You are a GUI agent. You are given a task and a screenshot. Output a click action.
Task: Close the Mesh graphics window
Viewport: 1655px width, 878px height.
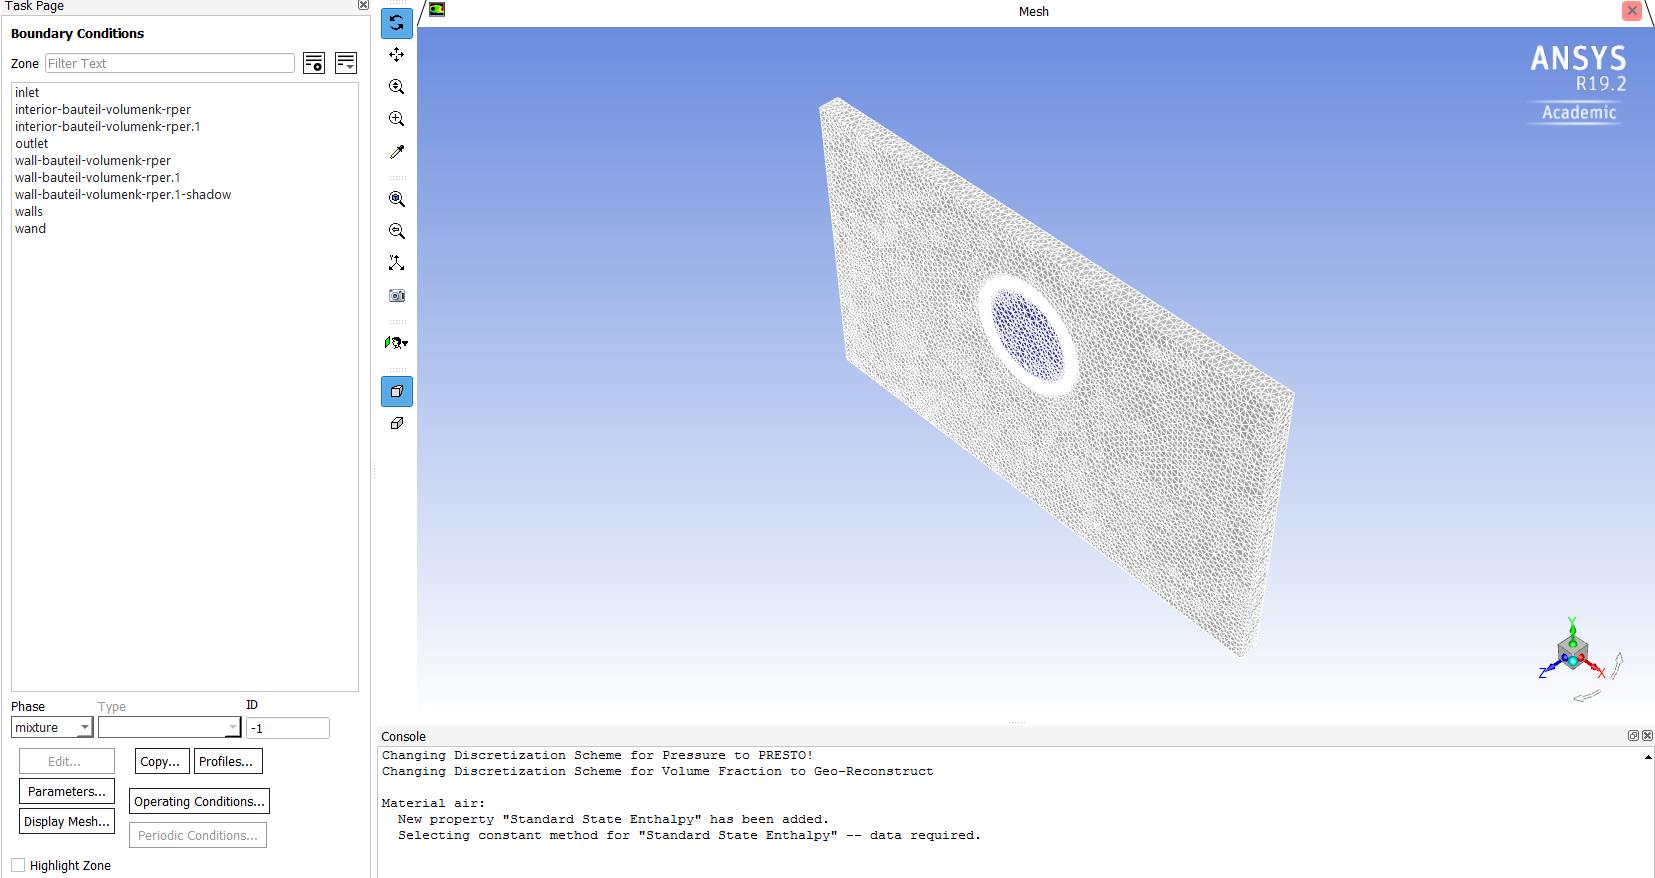(1632, 11)
